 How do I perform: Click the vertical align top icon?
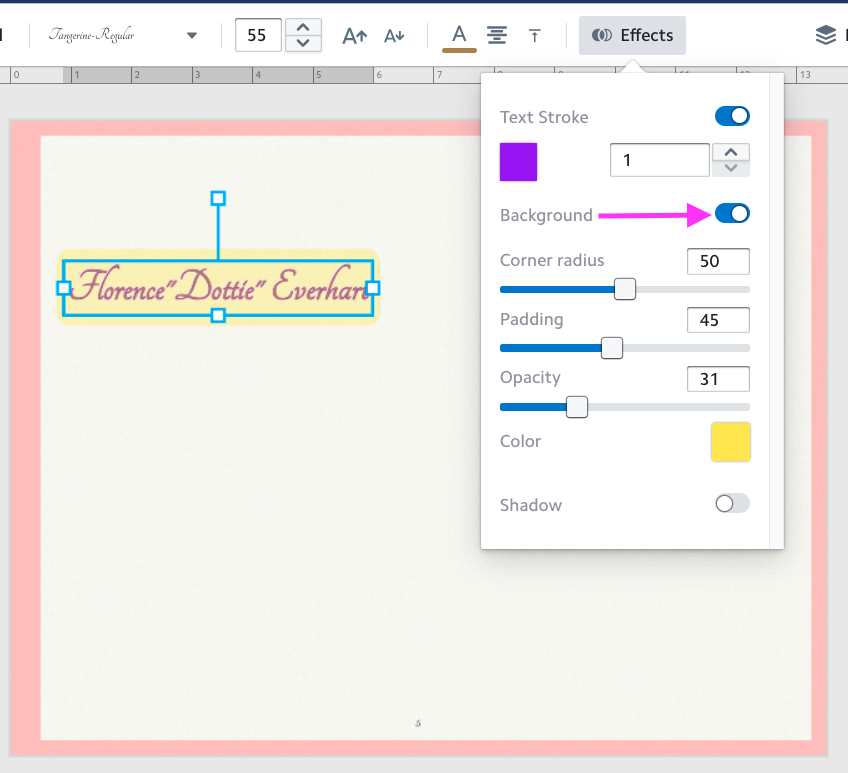point(535,35)
